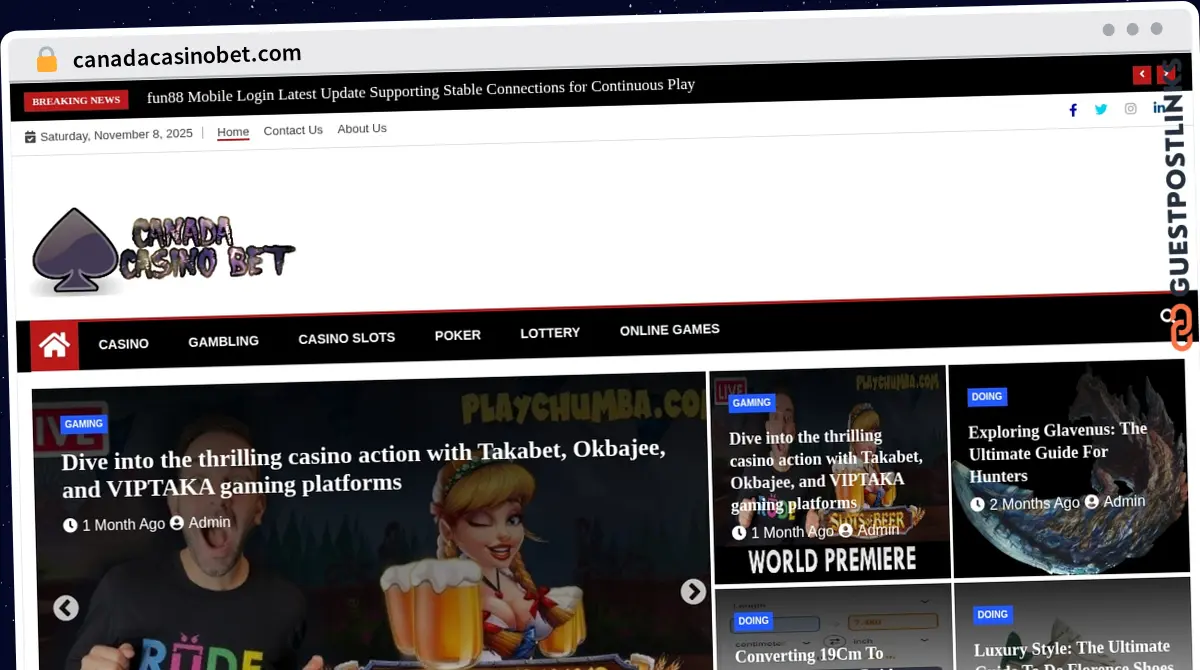Go to the Poker section
Screen dimensions: 1200x670
tap(457, 335)
